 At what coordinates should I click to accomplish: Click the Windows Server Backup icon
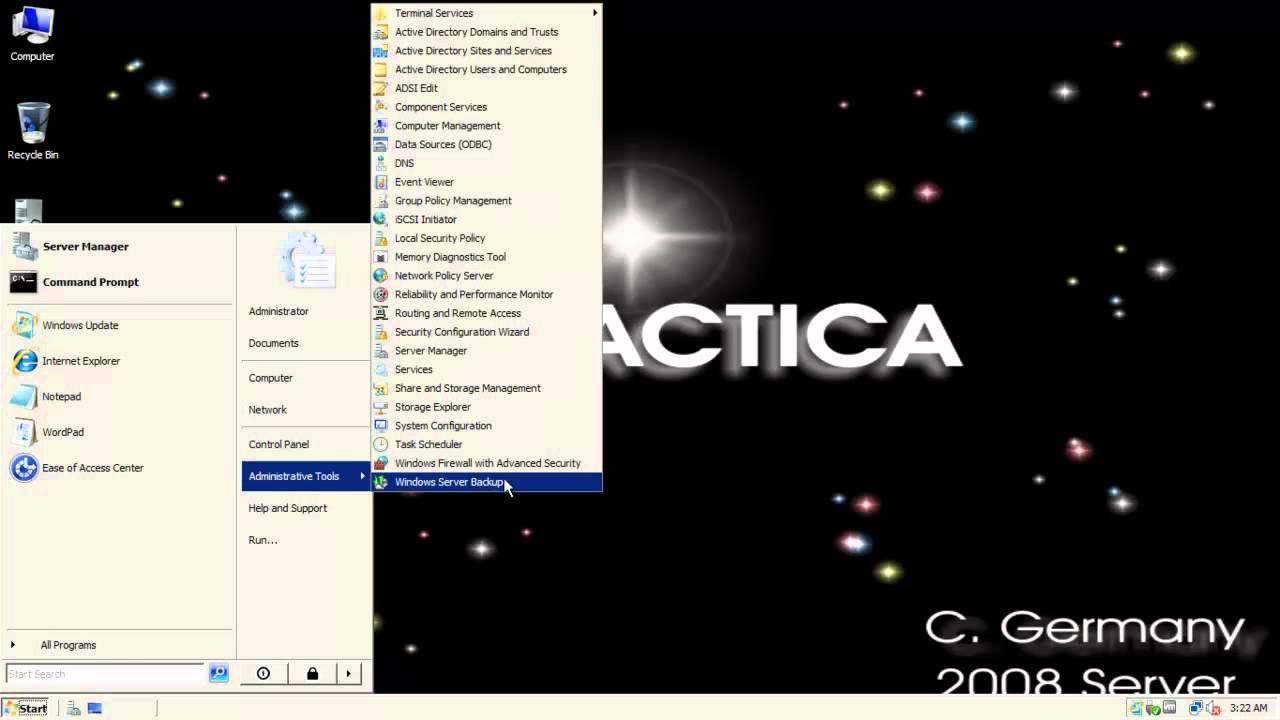point(380,482)
